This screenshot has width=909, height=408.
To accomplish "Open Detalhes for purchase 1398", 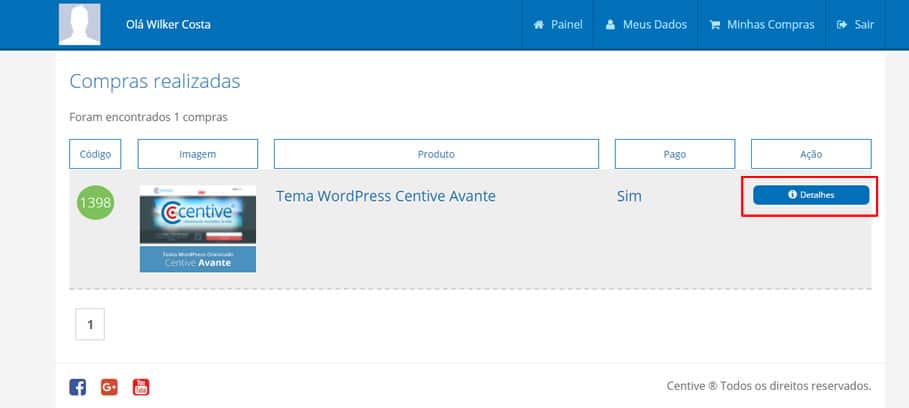I will coord(811,195).
